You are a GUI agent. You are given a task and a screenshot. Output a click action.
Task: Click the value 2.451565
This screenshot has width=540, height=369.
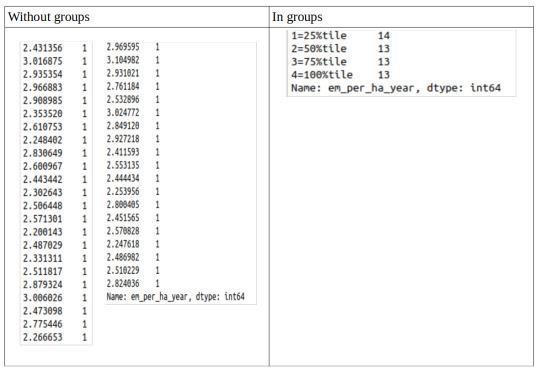(123, 218)
